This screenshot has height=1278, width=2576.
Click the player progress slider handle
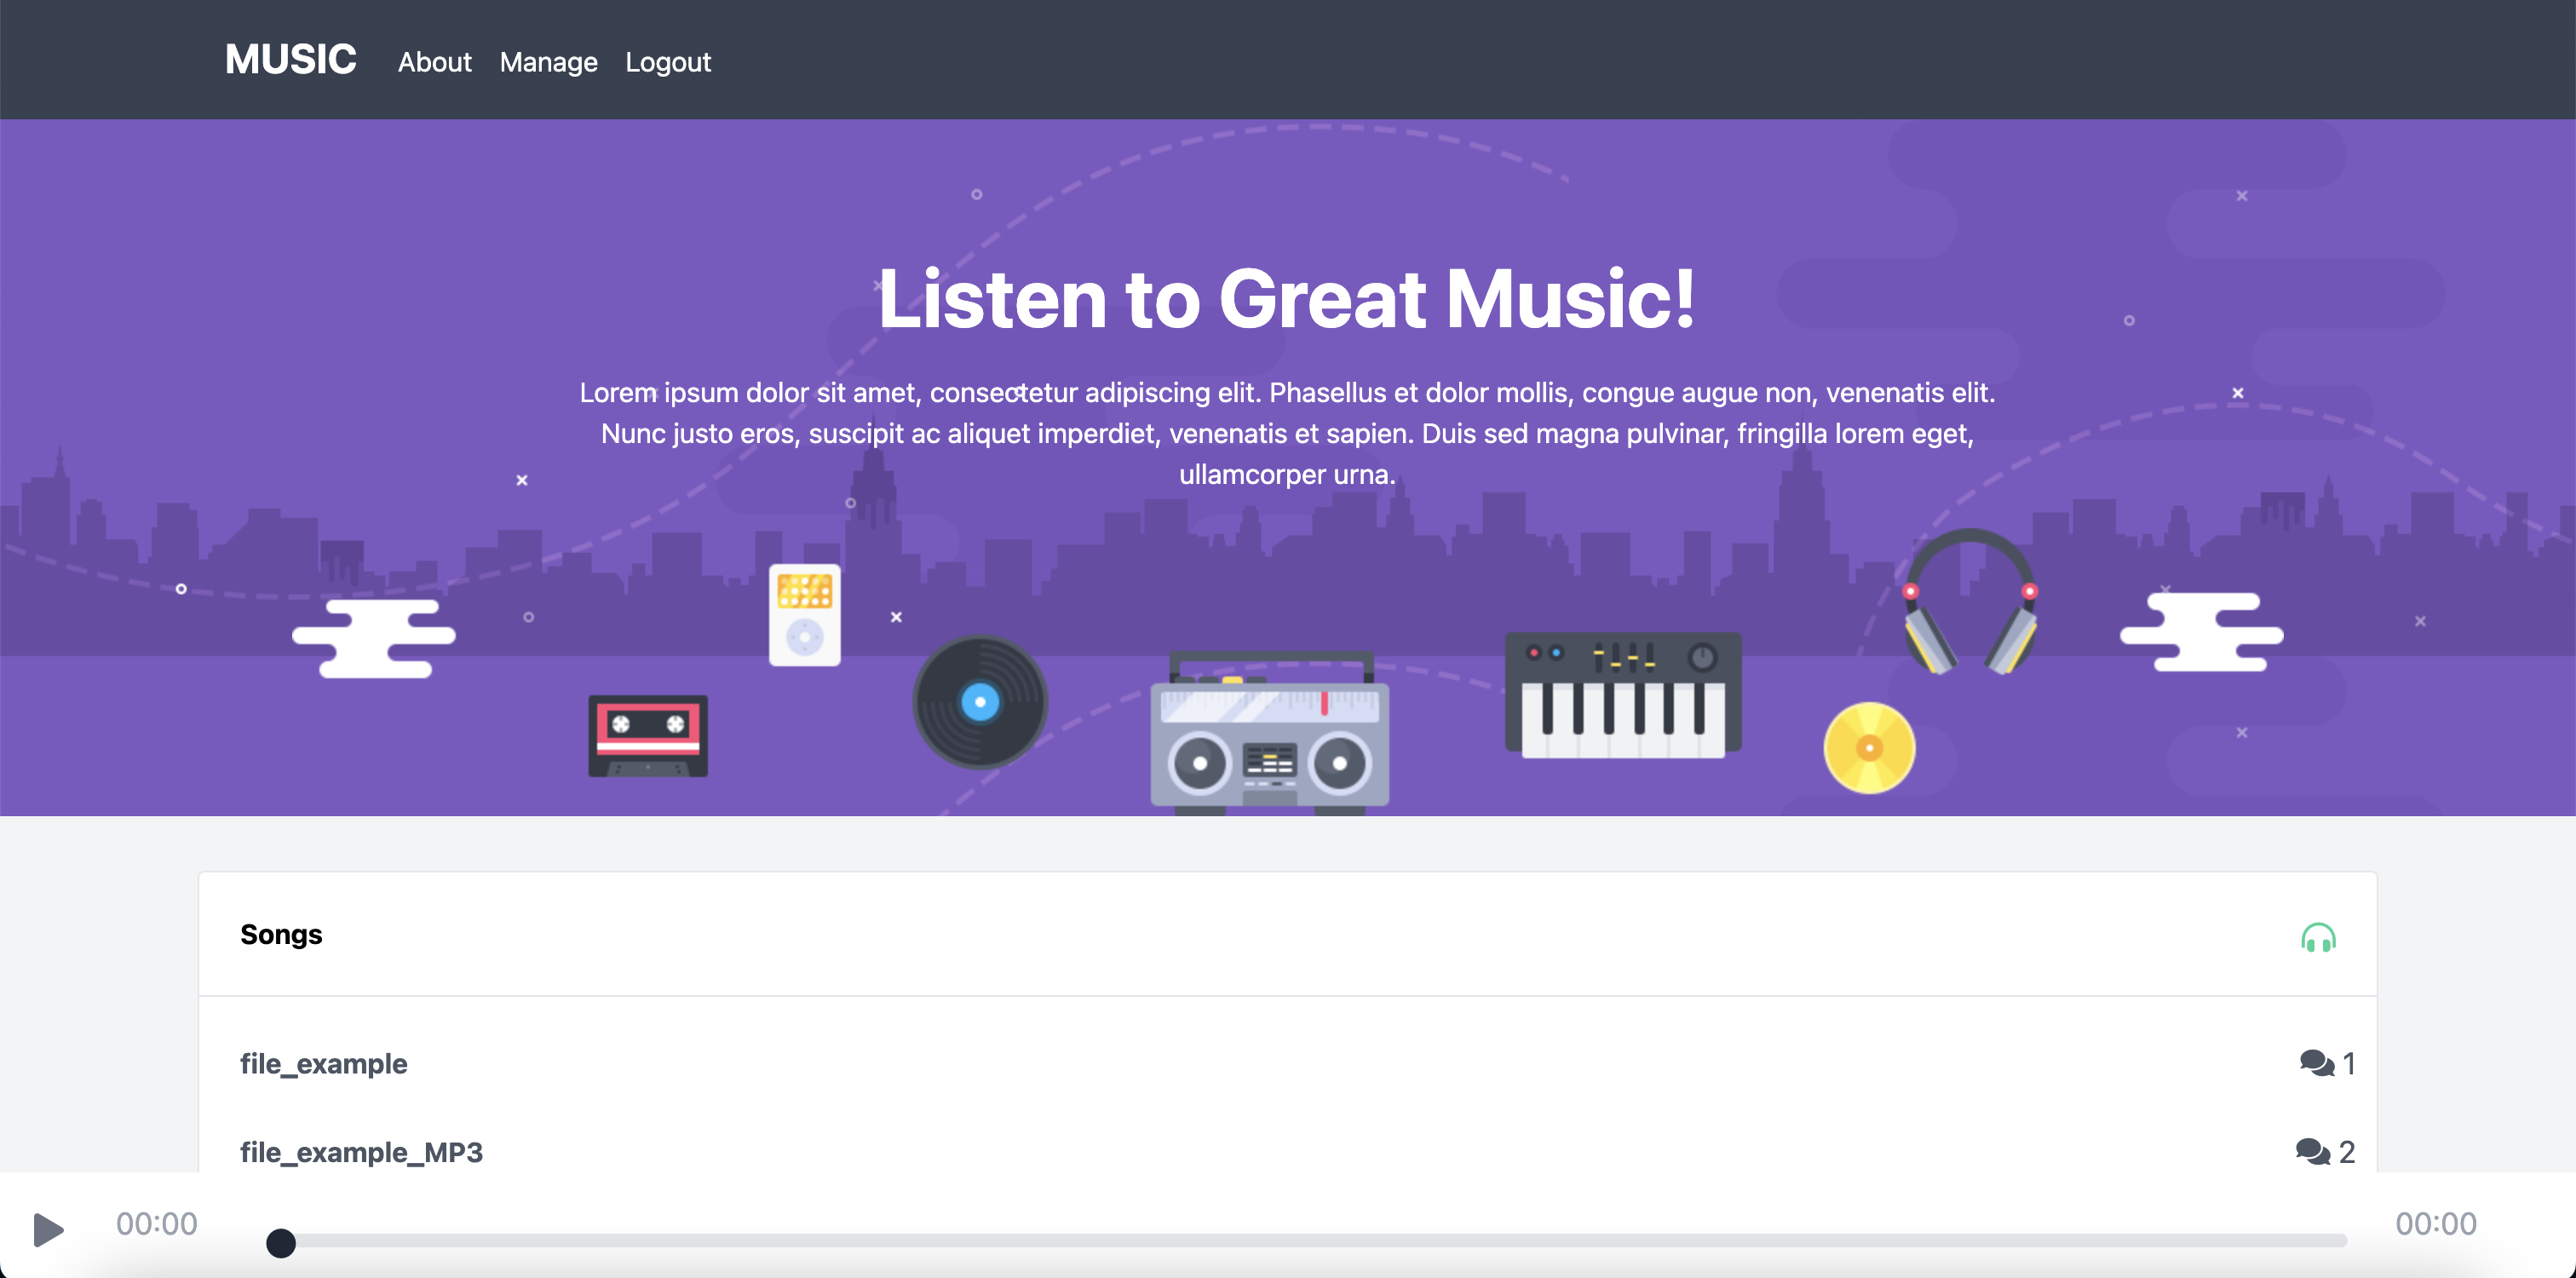(281, 1242)
